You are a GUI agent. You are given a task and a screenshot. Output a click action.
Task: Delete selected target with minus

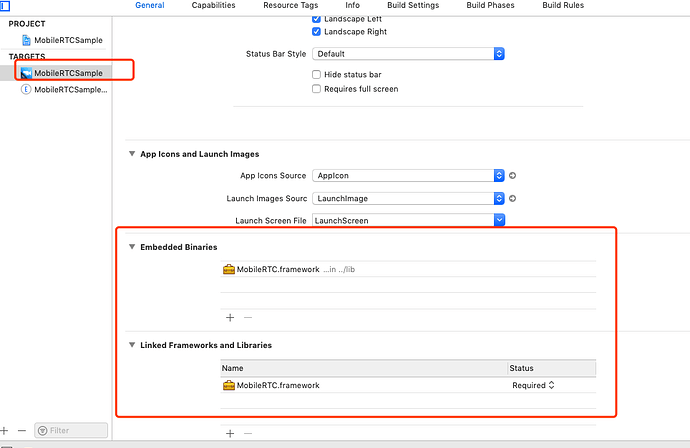coord(22,431)
